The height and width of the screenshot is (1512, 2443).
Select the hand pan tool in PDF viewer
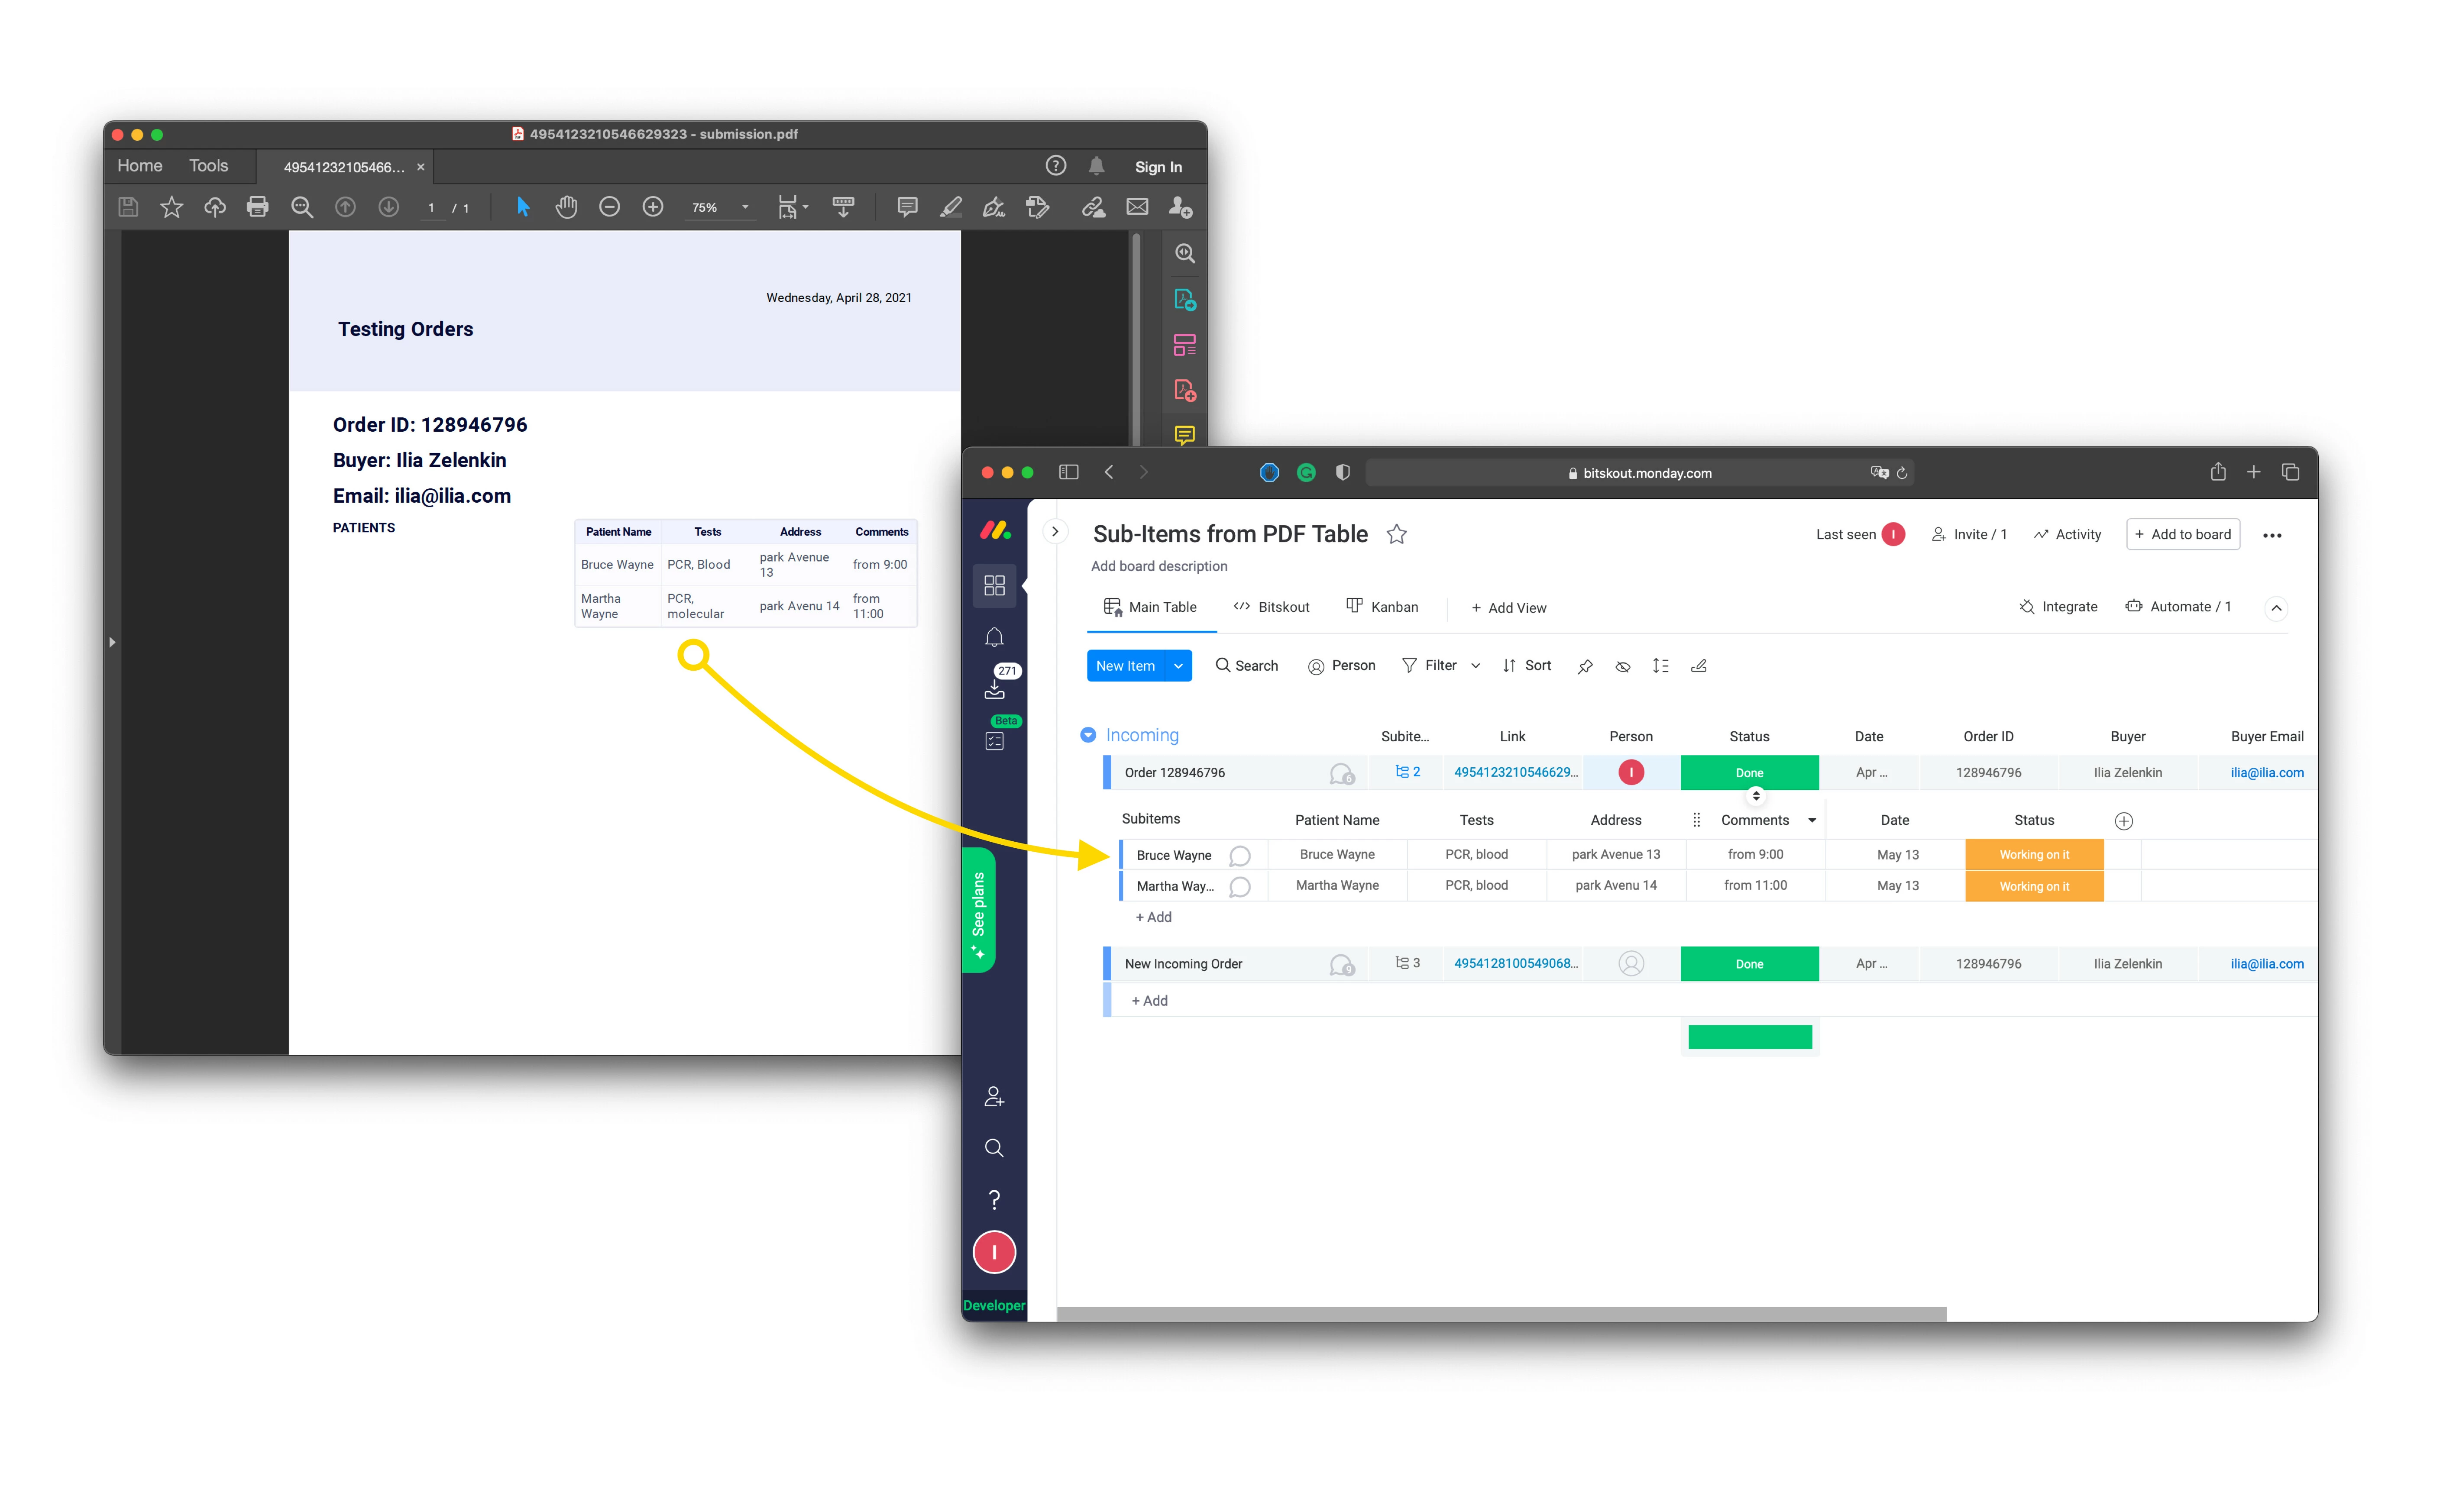pyautogui.click(x=566, y=207)
